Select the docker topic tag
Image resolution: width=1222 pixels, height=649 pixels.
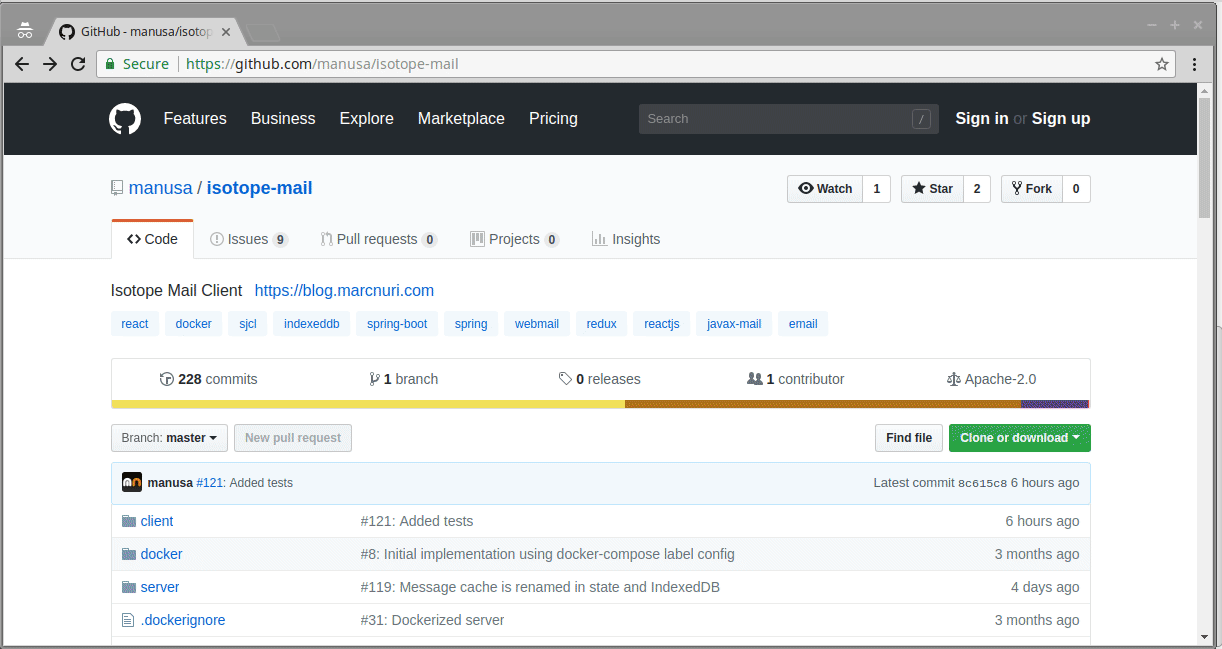(x=194, y=324)
